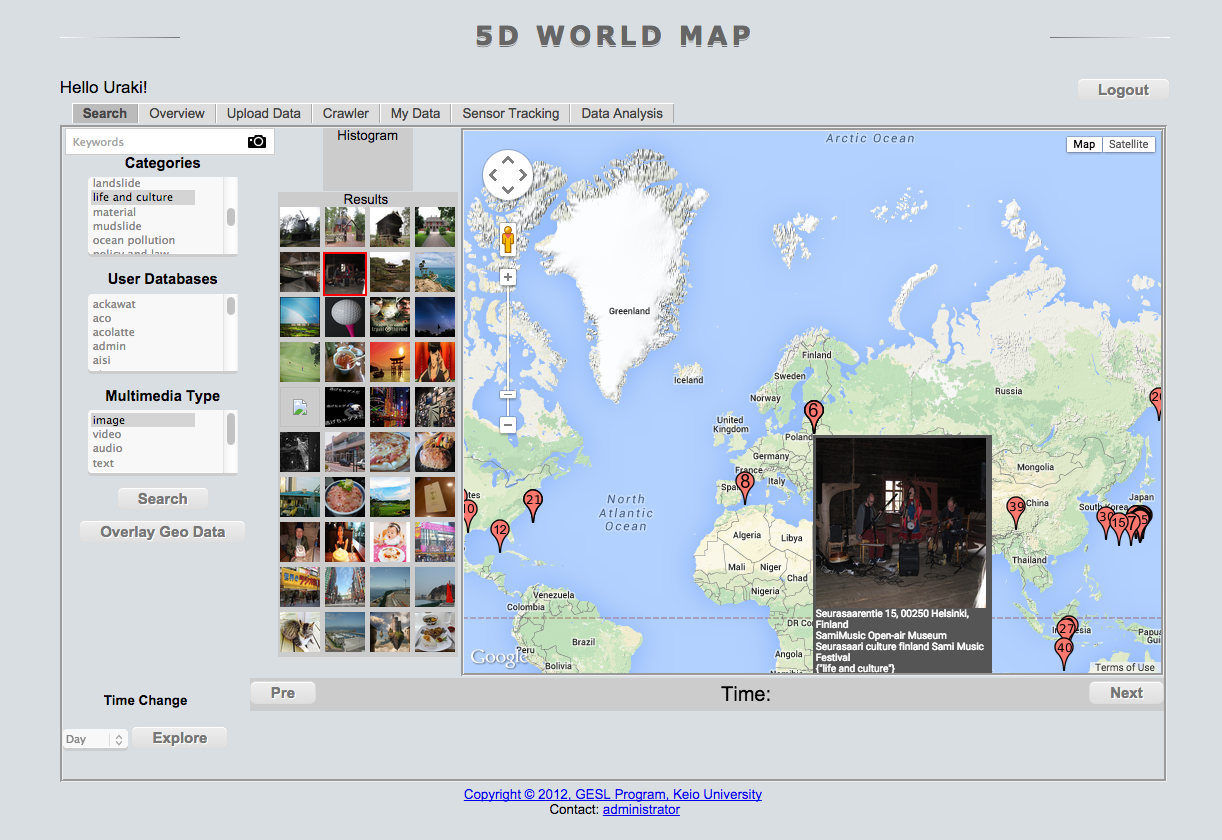Select admin in User Databases list

click(x=109, y=346)
